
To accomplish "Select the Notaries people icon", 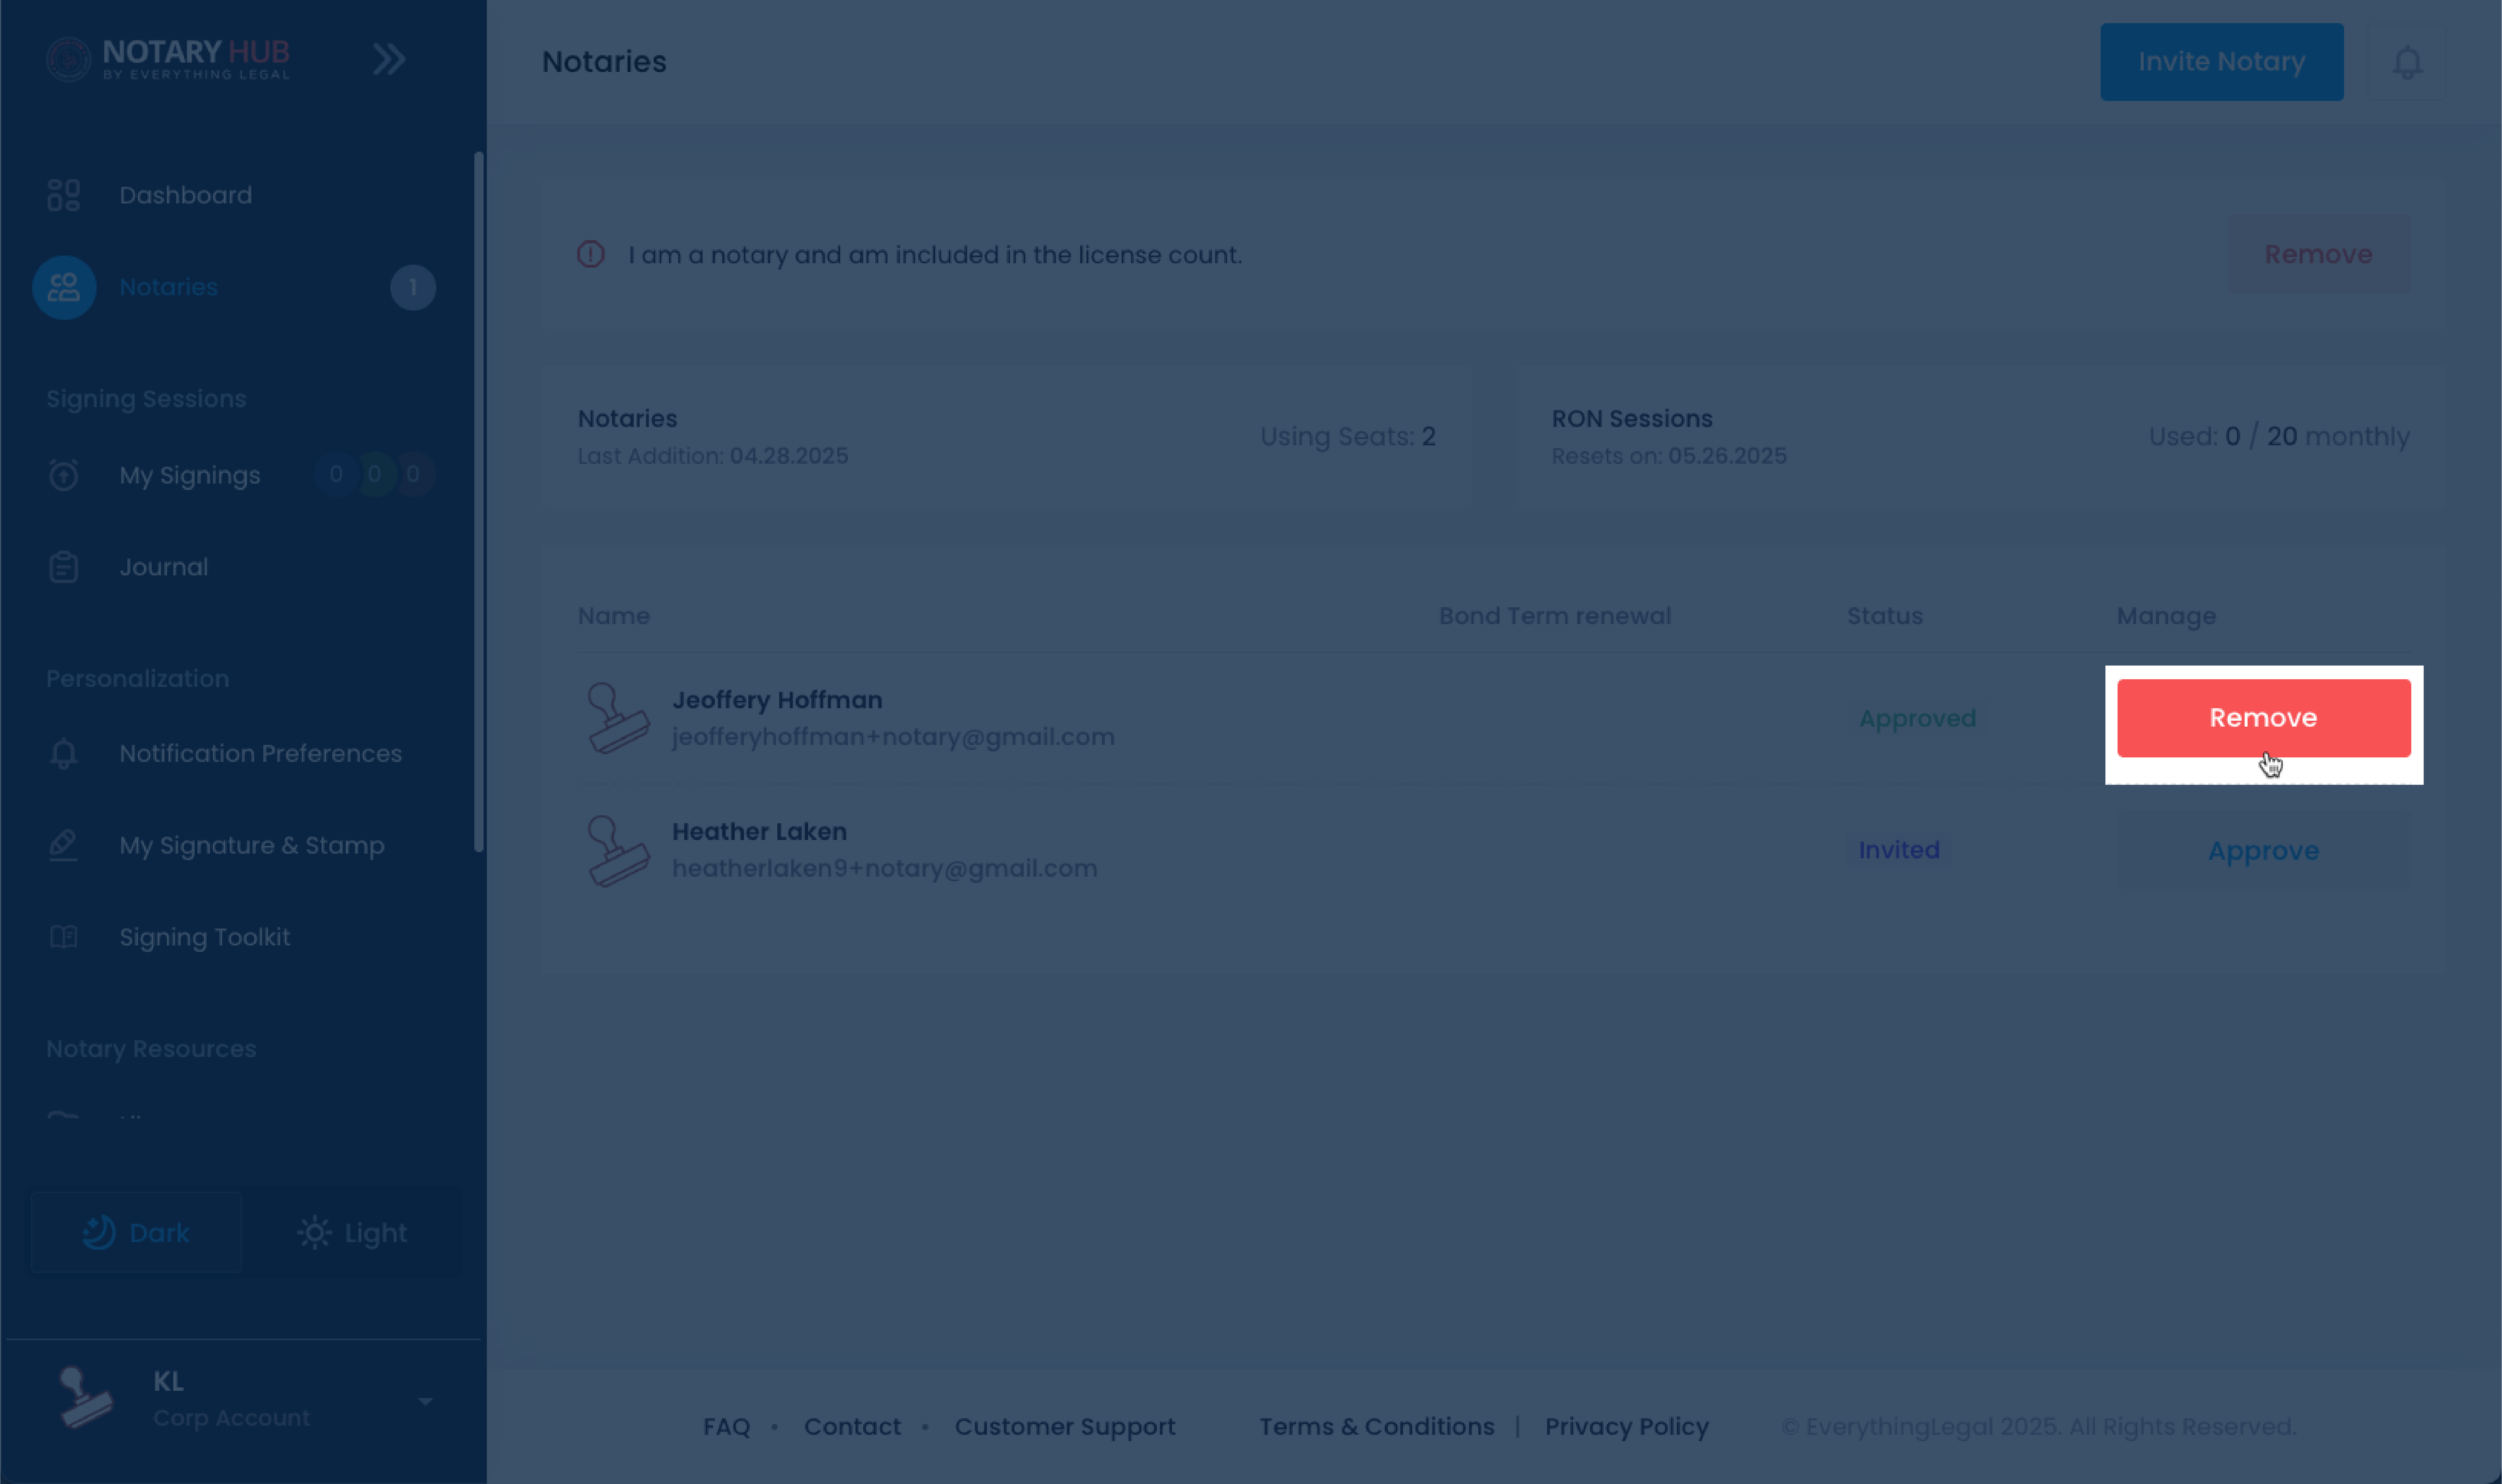I will click(64, 288).
